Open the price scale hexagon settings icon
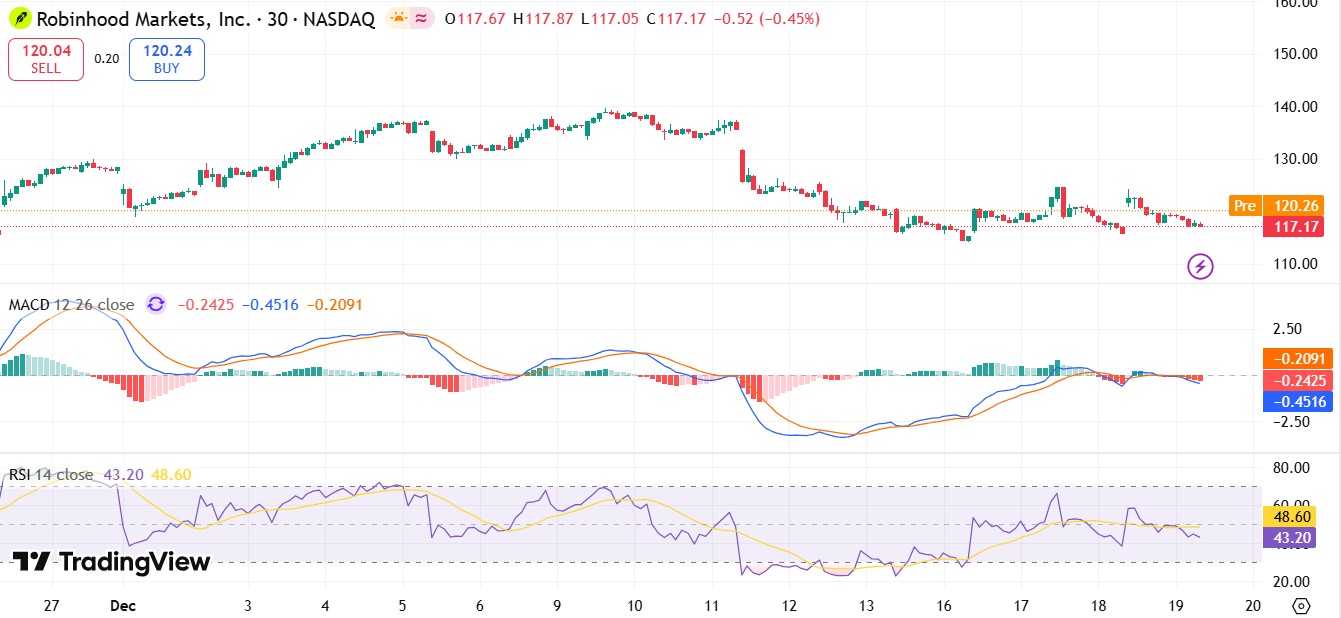The width and height of the screenshot is (1341, 618). pyautogui.click(x=1300, y=605)
